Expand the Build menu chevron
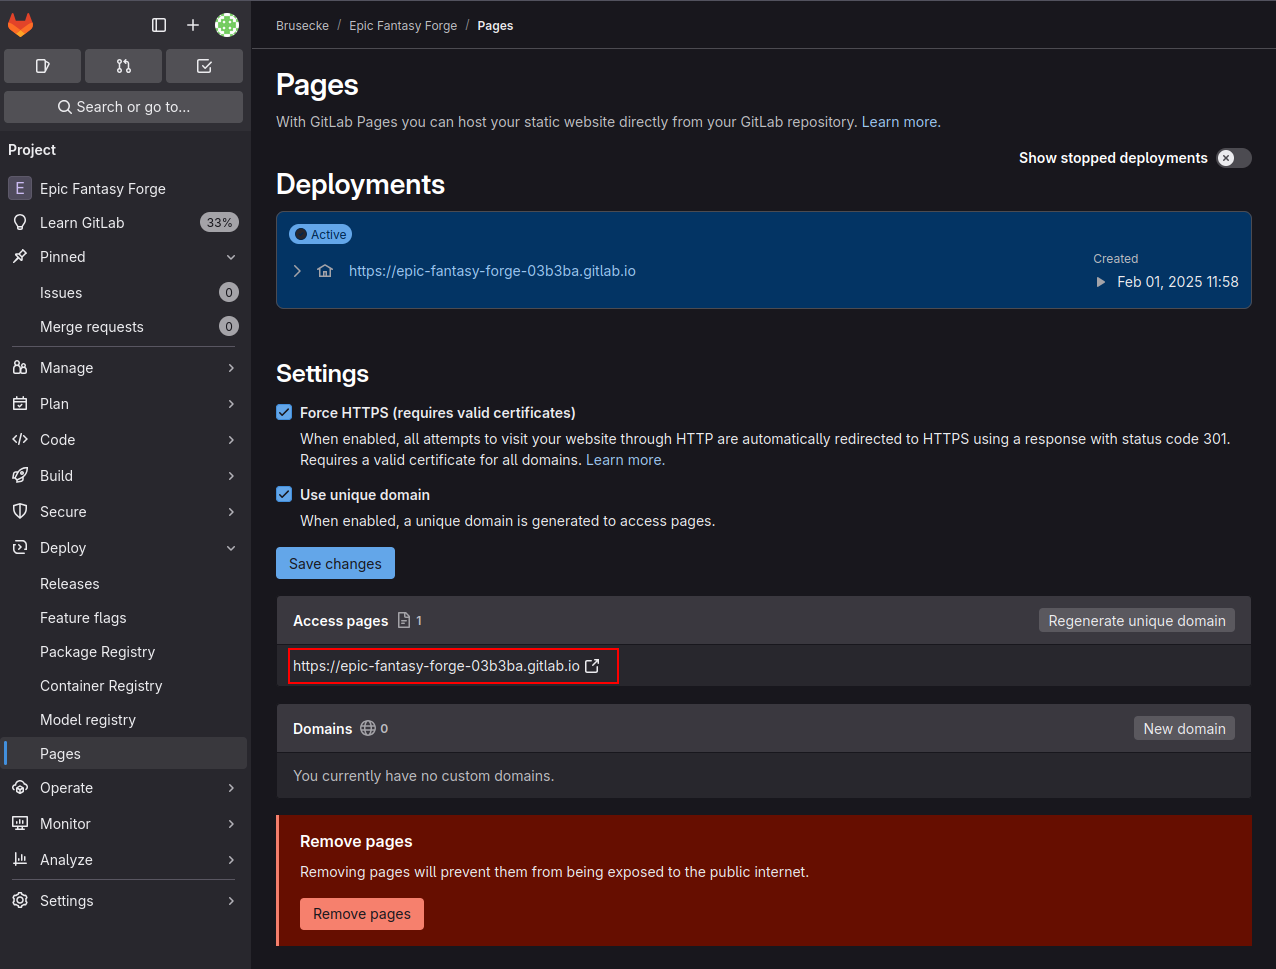The height and width of the screenshot is (969, 1276). [x=231, y=476]
